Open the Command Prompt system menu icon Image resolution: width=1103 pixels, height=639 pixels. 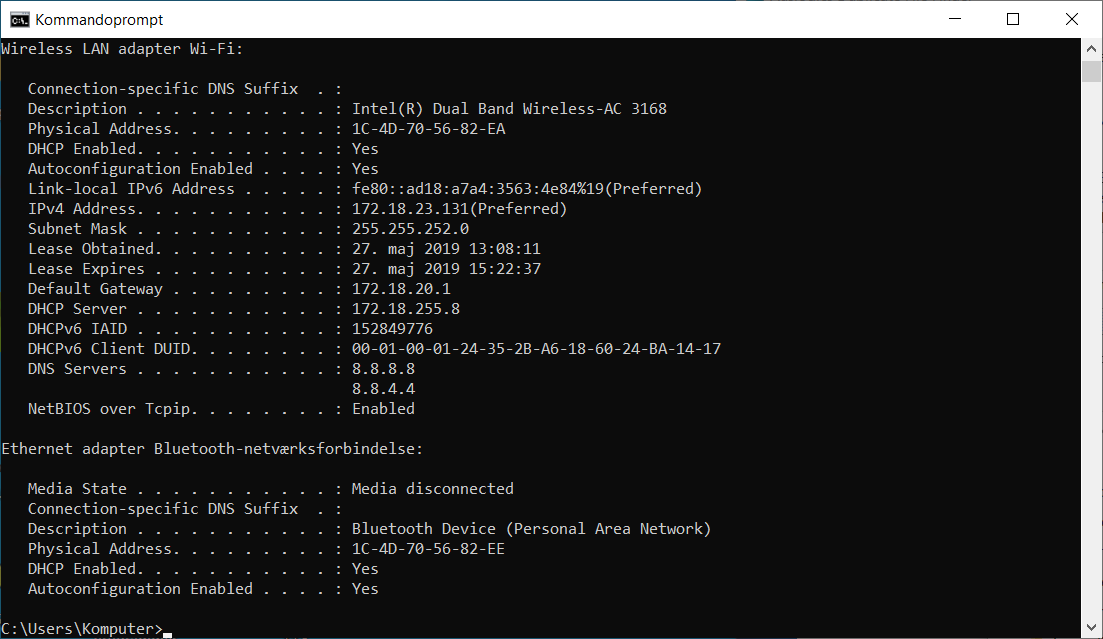point(20,18)
